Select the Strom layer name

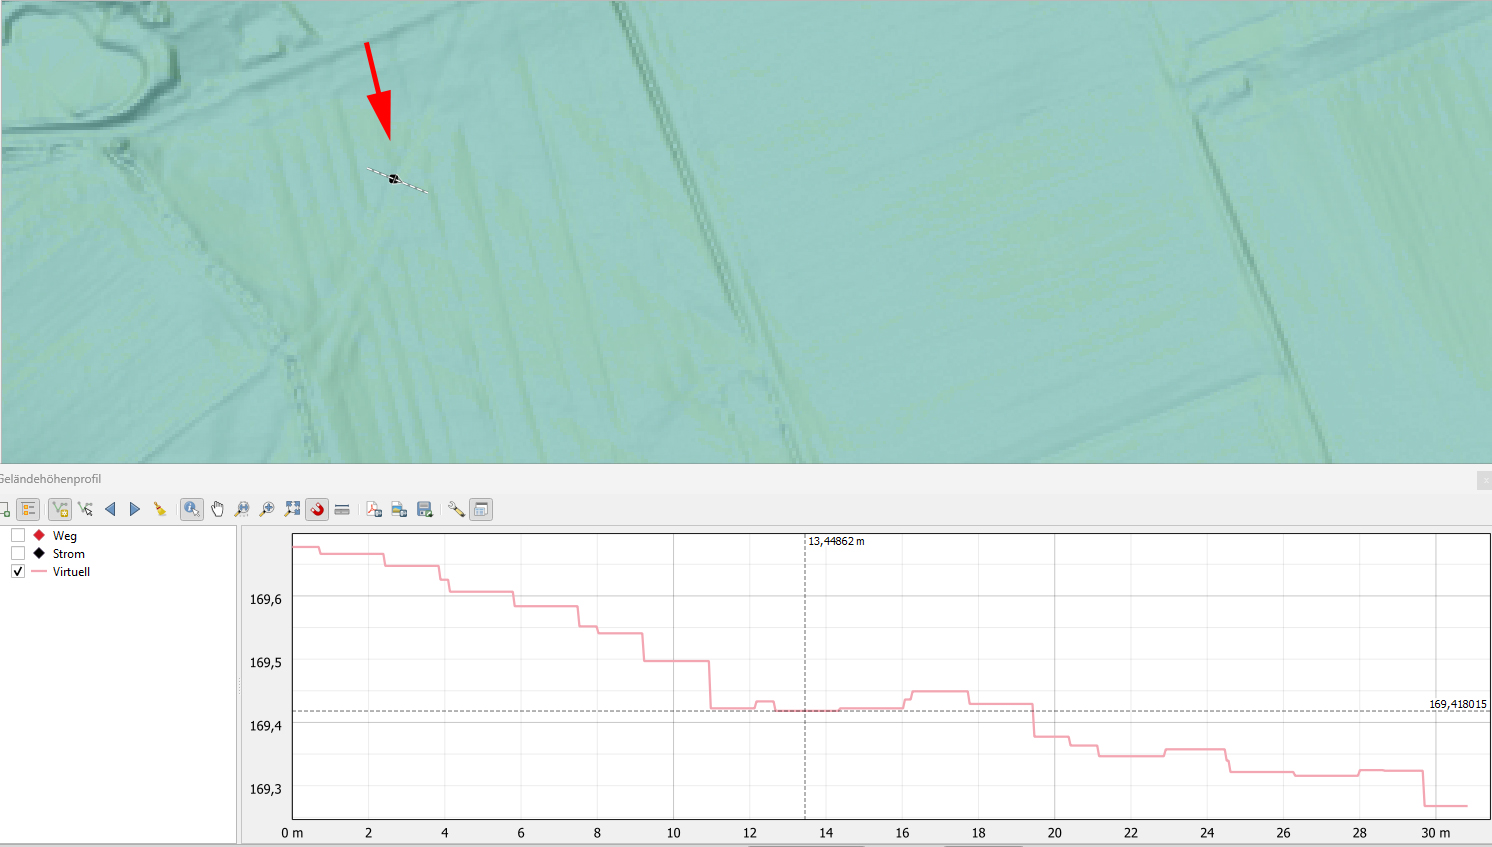tap(69, 554)
